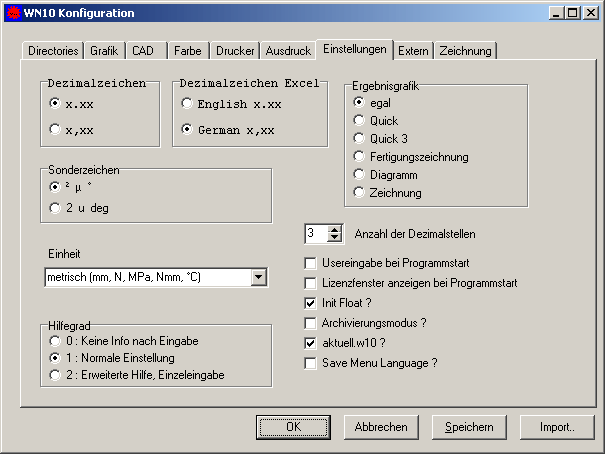Select the '2 u deg' Sonderzeichen option
605x454 pixels.
(x=56, y=207)
